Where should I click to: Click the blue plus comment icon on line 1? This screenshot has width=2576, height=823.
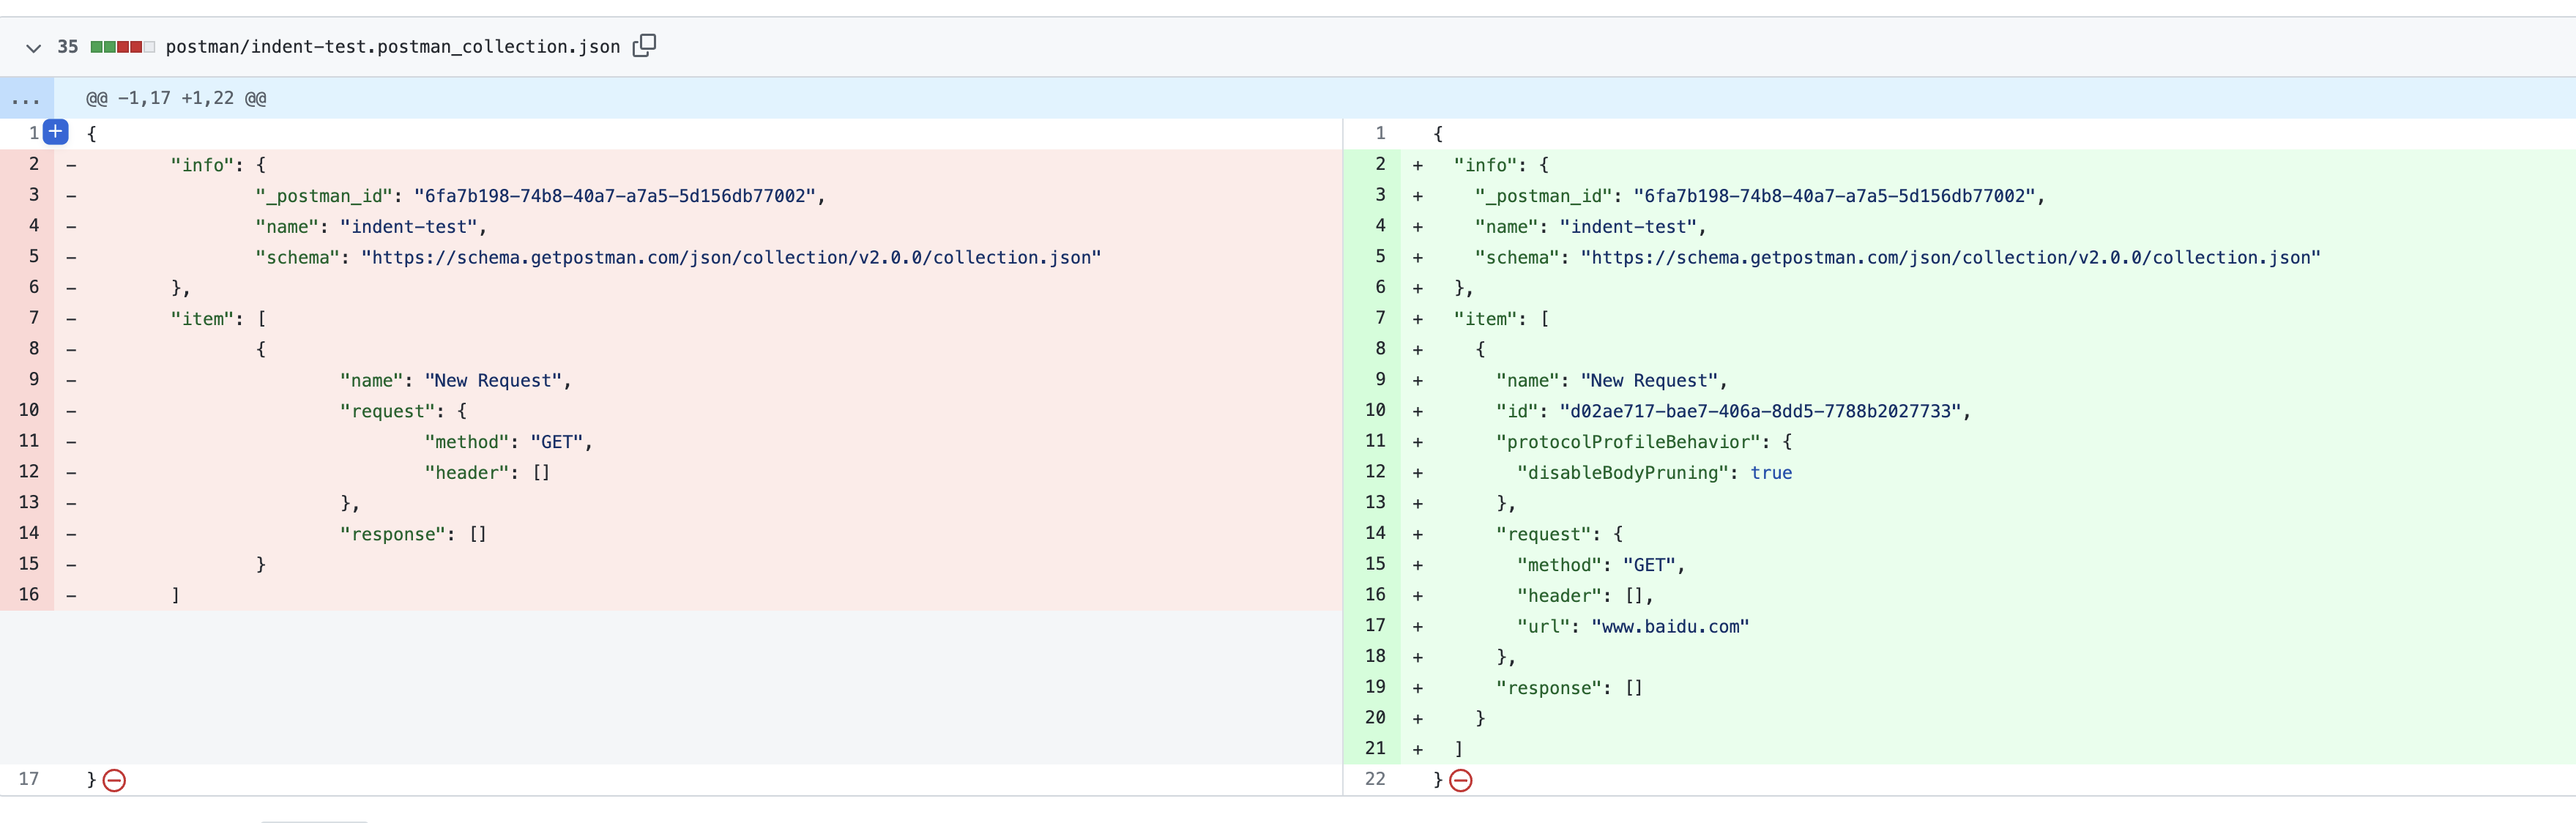(x=56, y=131)
